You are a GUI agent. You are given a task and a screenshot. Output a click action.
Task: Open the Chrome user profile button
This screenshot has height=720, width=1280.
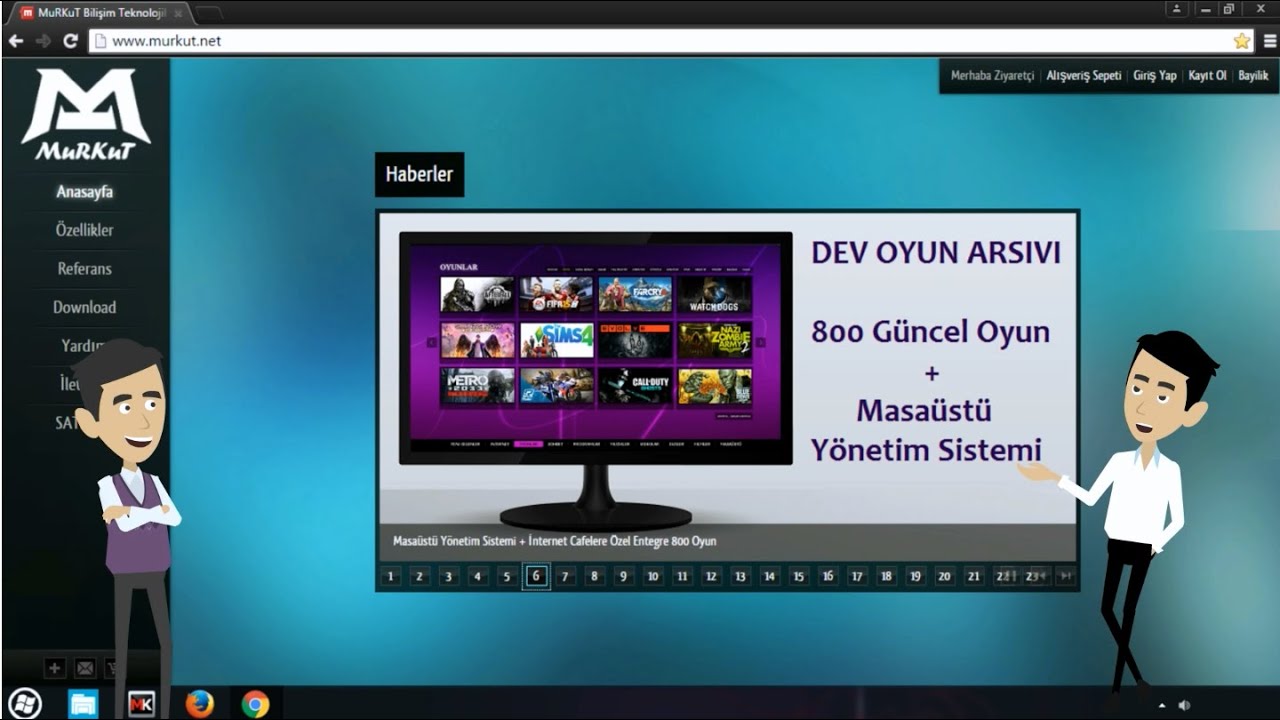tap(1177, 8)
